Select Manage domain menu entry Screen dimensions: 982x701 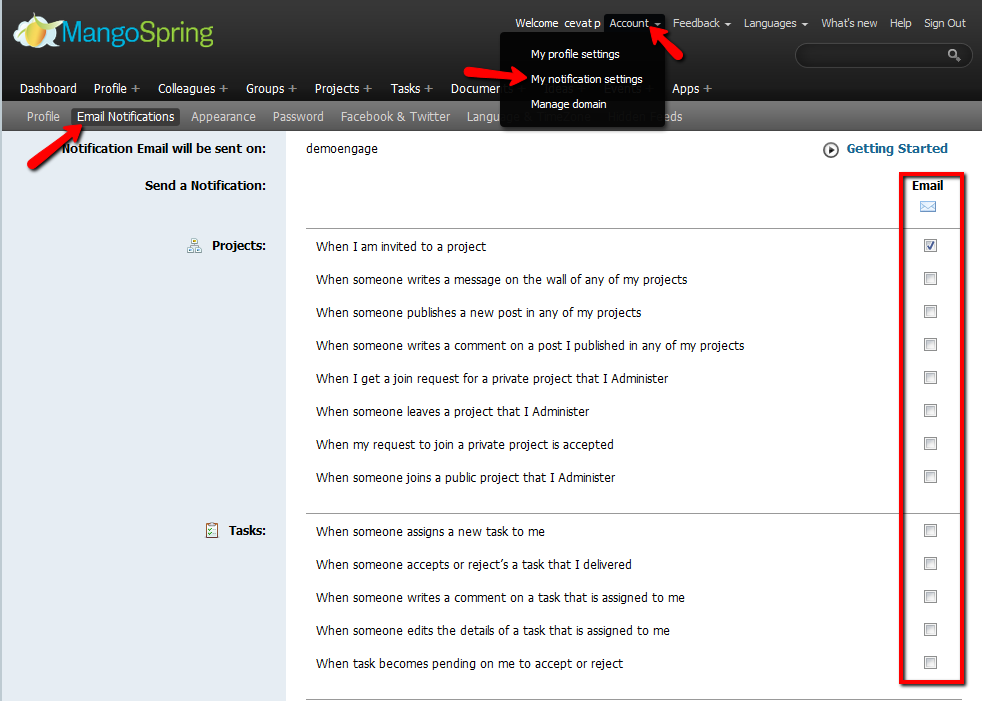coord(568,104)
